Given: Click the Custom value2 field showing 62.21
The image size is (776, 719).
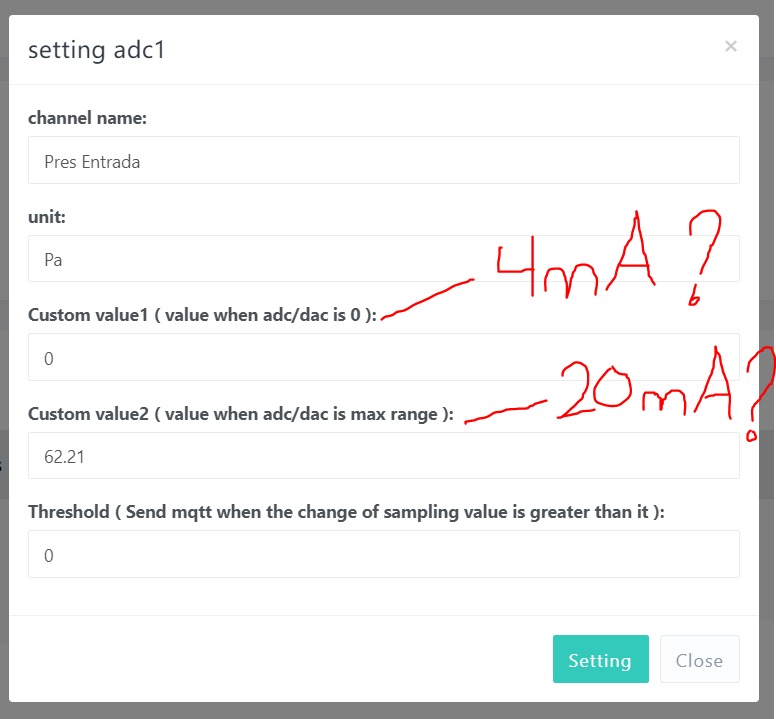Looking at the screenshot, I should 383,456.
